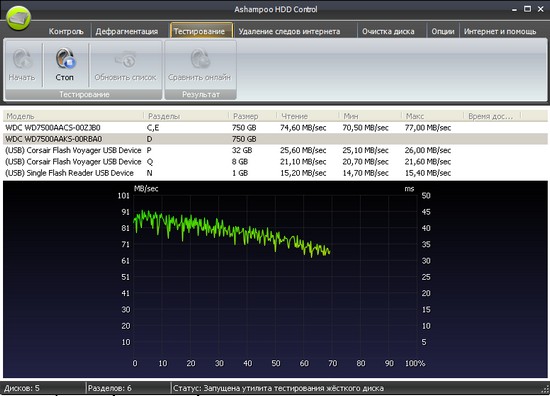This screenshot has height=396, width=550.
Task: Click the green Ashampoo logo orb
Action: (x=18, y=18)
